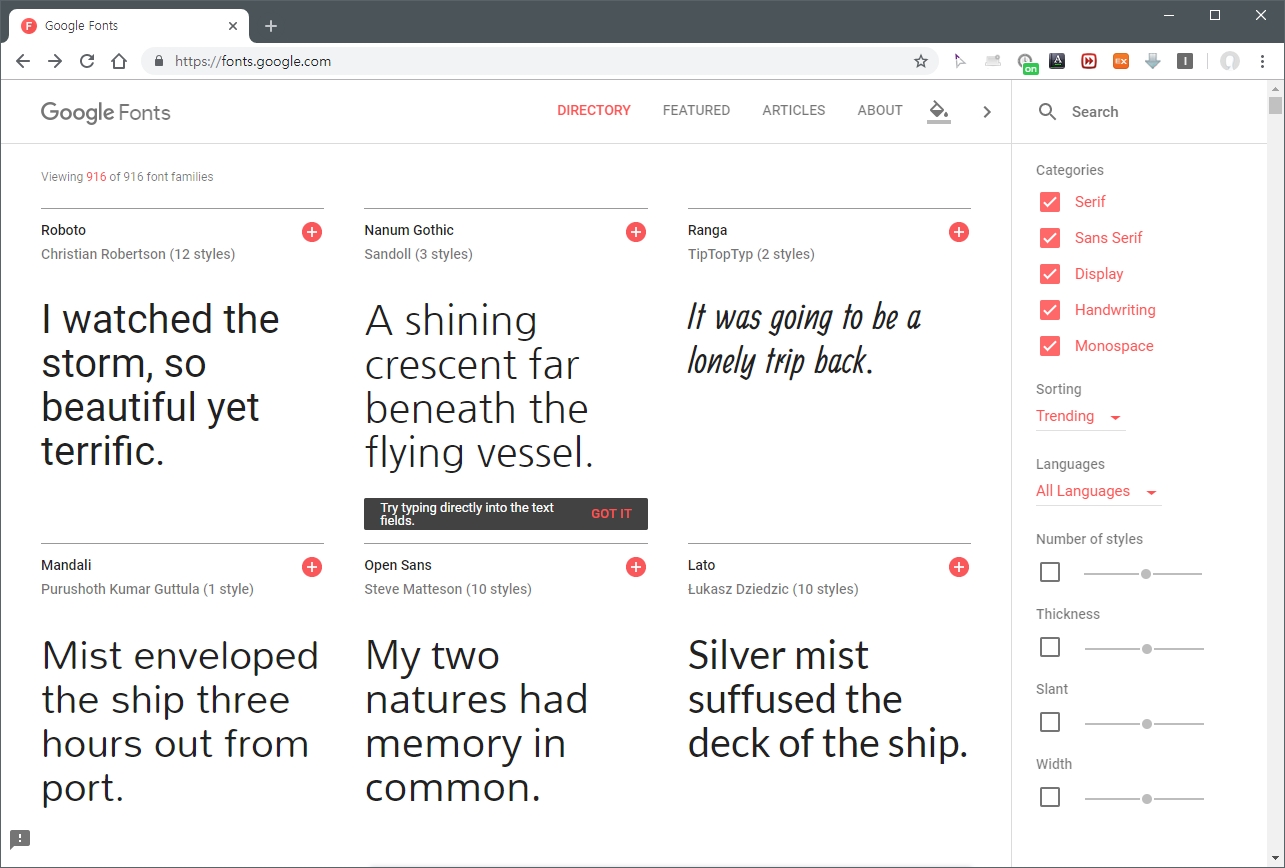This screenshot has height=868, width=1285.
Task: Click the green ON extension icon
Action: click(x=1026, y=63)
